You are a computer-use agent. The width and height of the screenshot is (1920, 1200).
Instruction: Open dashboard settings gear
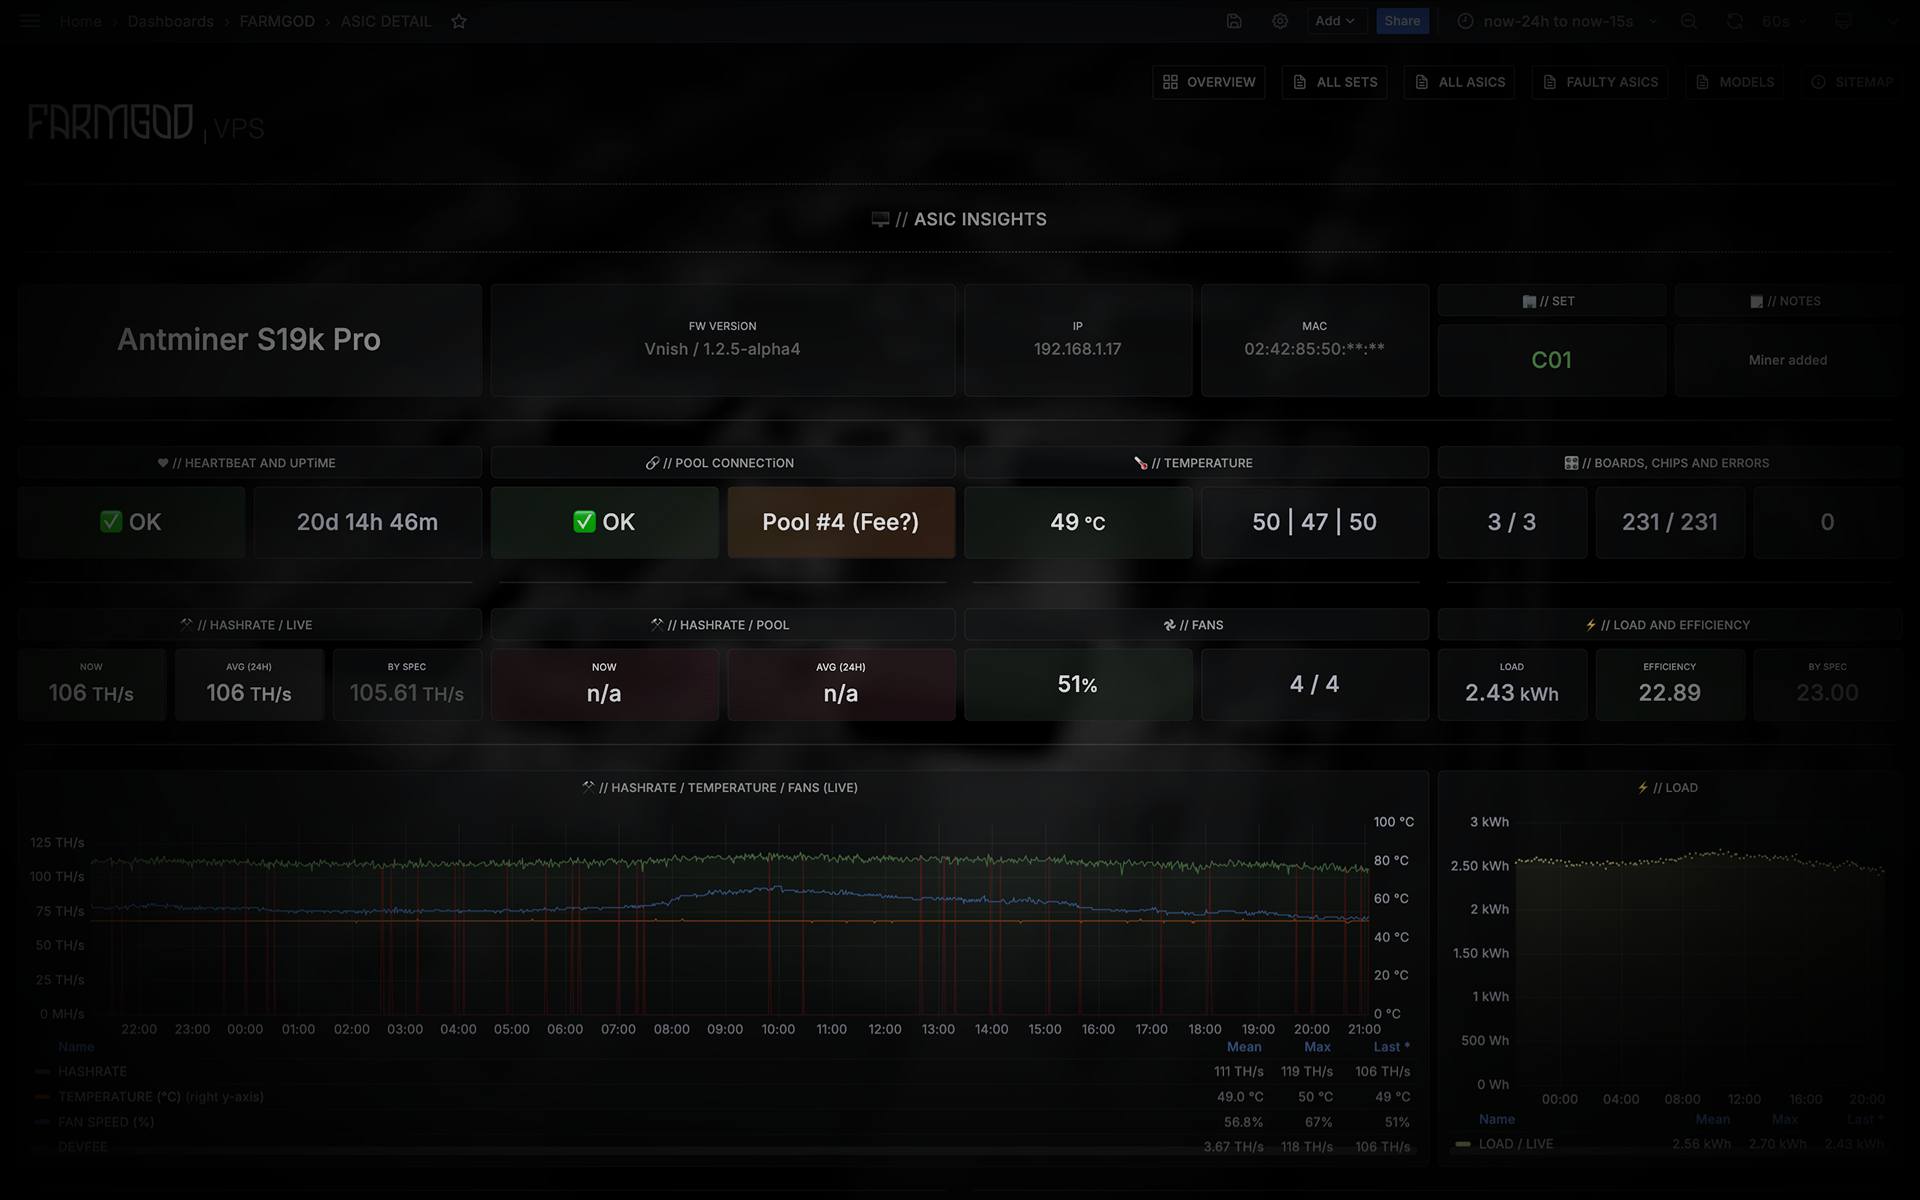click(1280, 21)
